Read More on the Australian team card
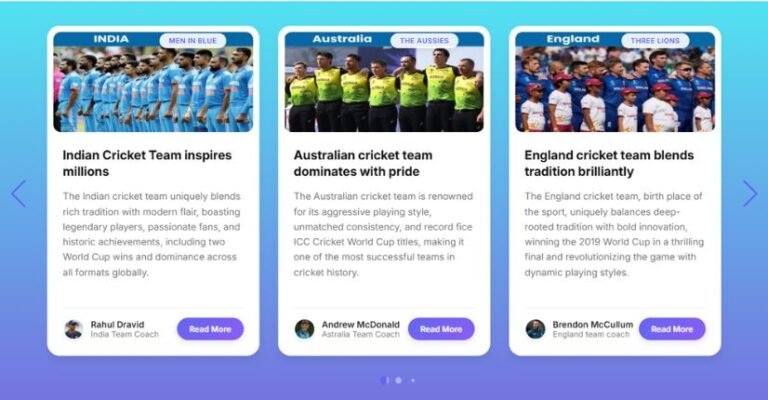The height and width of the screenshot is (400, 768). (441, 329)
